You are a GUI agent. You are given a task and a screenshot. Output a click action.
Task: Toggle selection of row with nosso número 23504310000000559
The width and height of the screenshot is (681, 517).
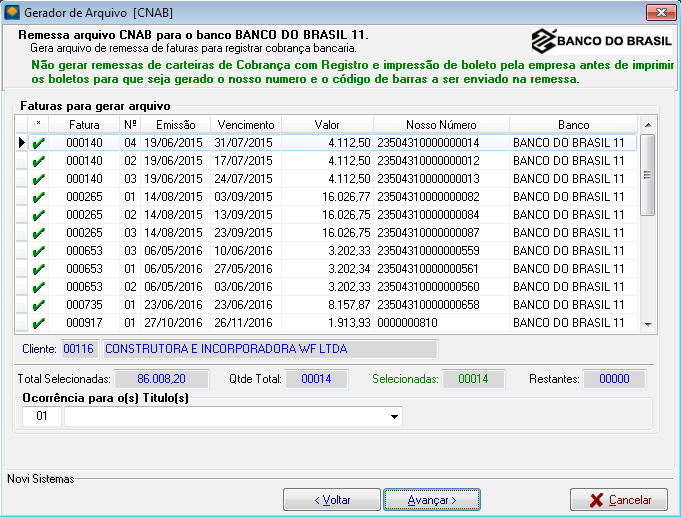tap(39, 251)
